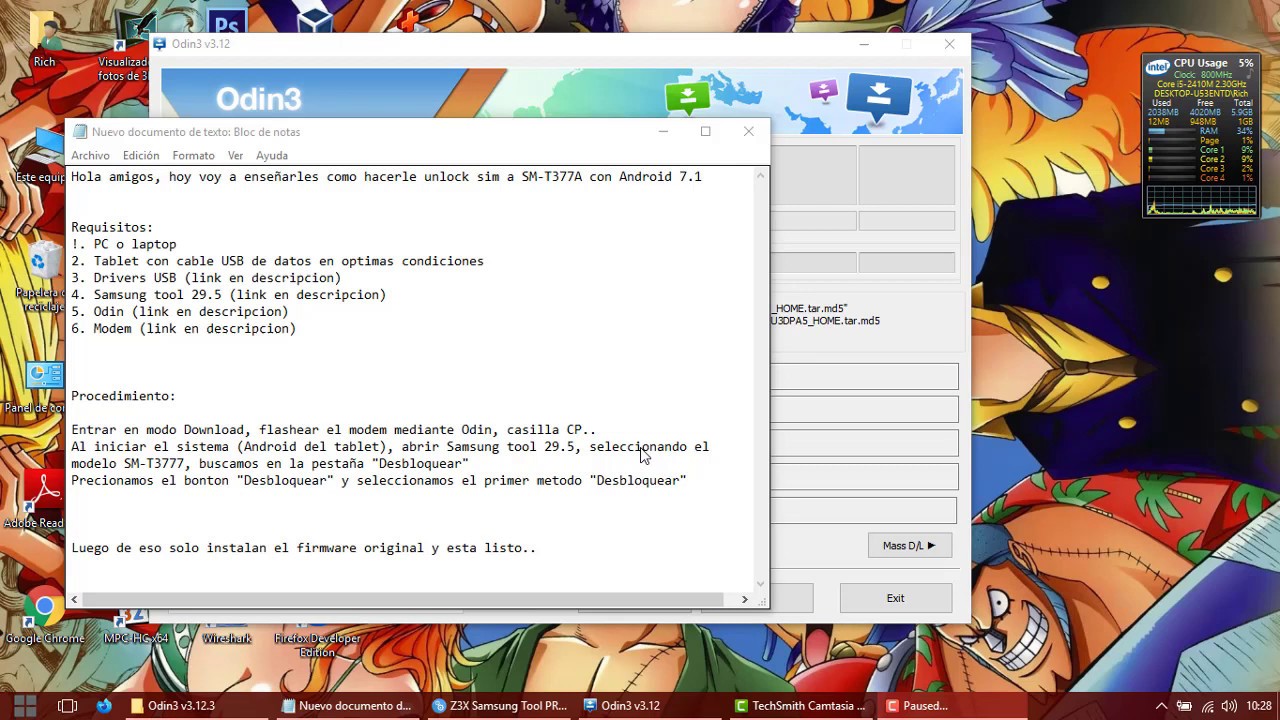Click the purple download bubble in Odin3 banner
This screenshot has width=1280, height=720.
[823, 92]
